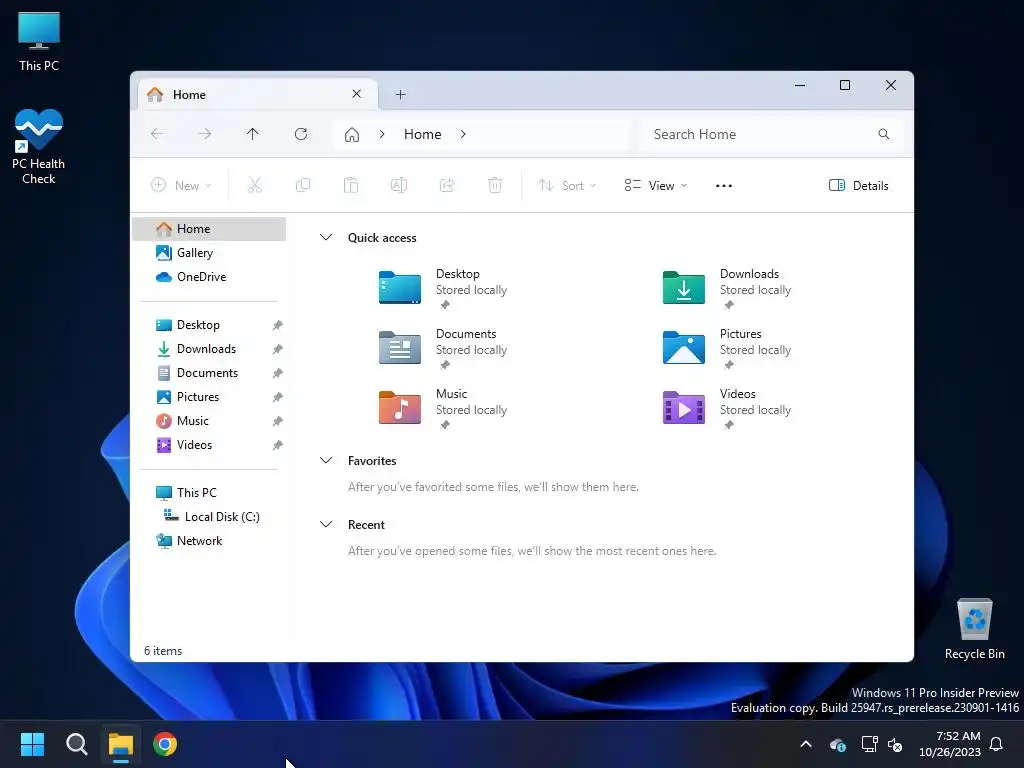1024x768 pixels.
Task: Select This PC desktop icon
Action: 39,41
